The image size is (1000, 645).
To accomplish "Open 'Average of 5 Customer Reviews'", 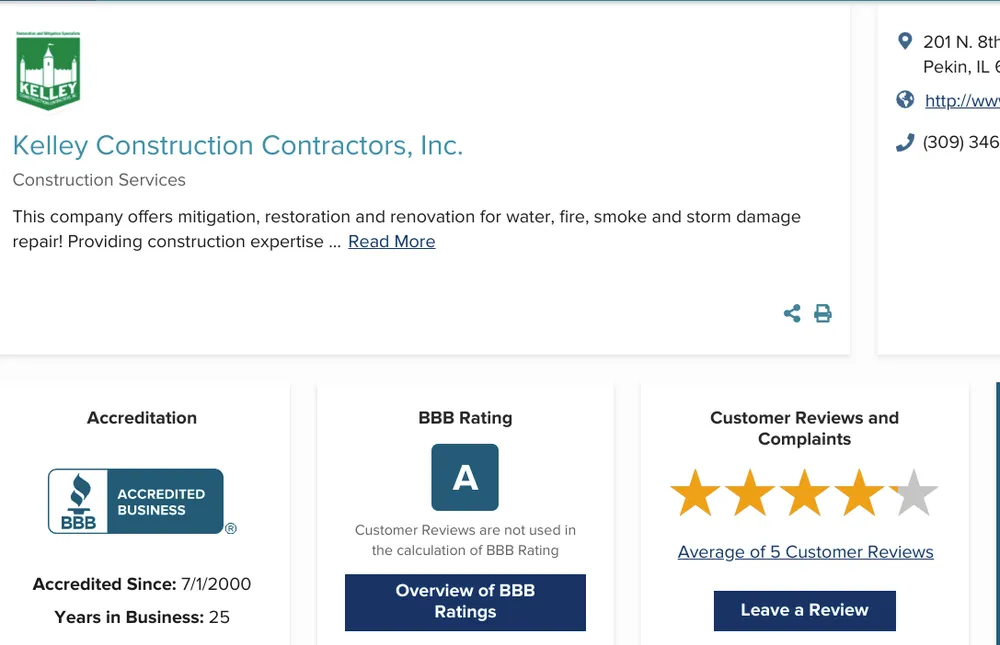I will point(804,551).
